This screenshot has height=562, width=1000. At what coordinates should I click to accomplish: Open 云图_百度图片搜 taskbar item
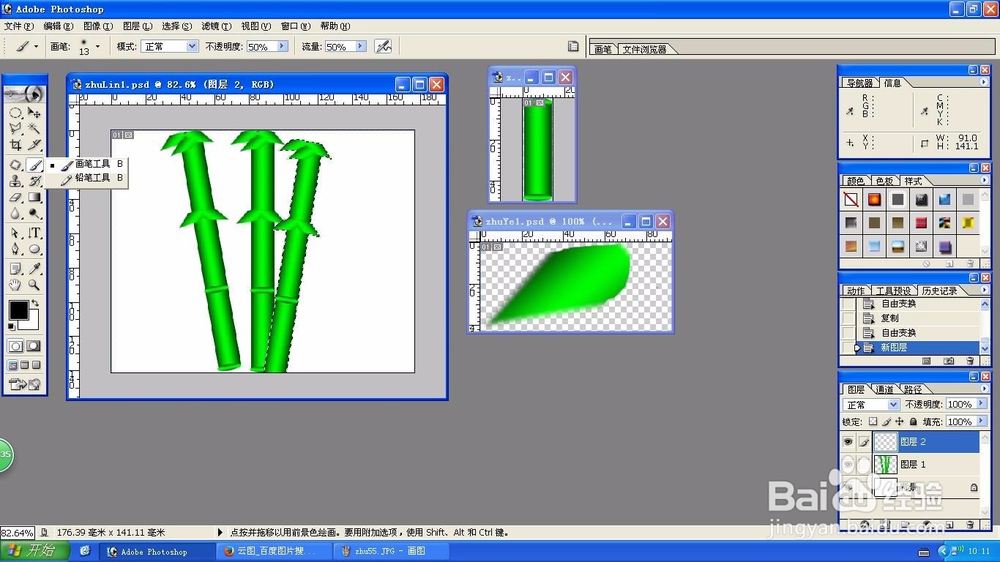click(274, 551)
